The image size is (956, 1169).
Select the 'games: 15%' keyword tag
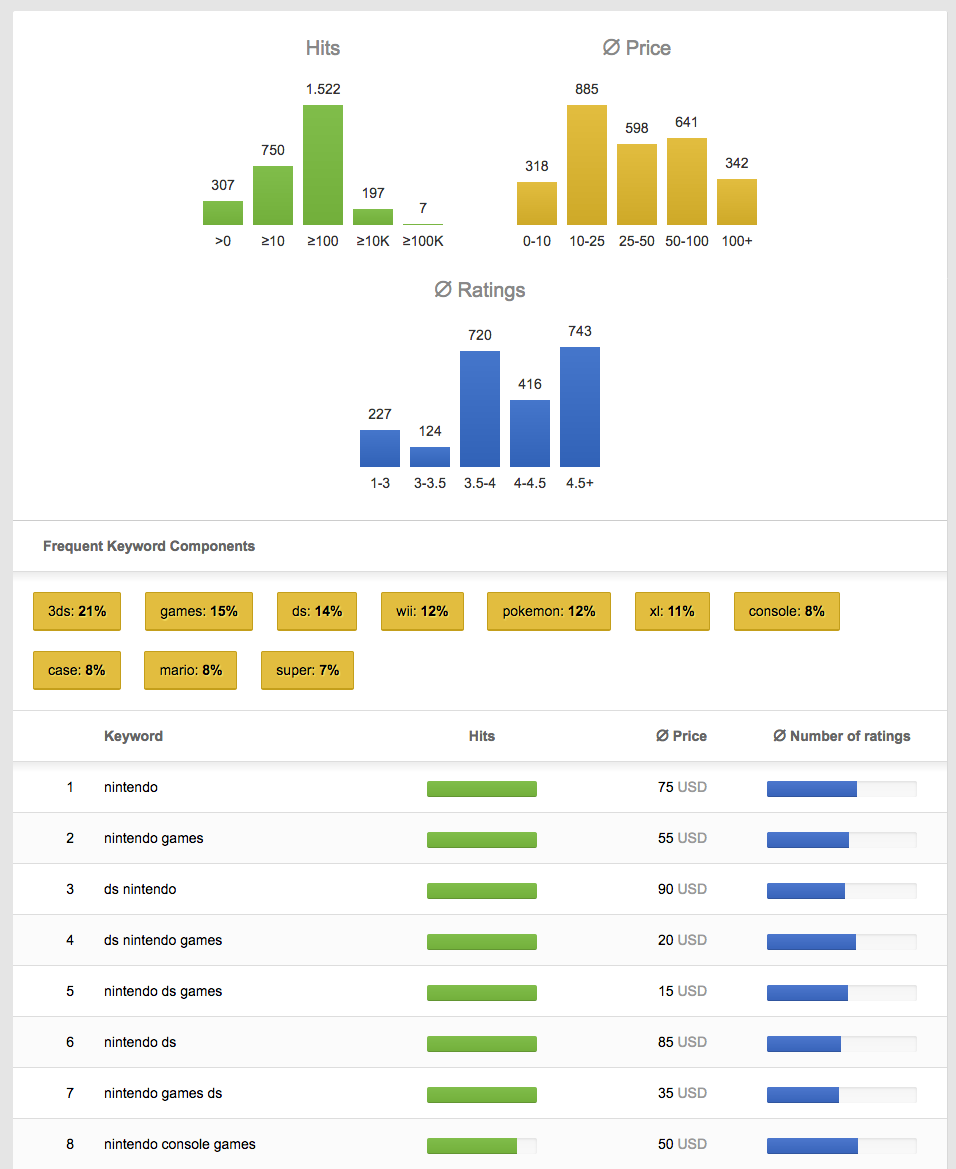(x=199, y=611)
